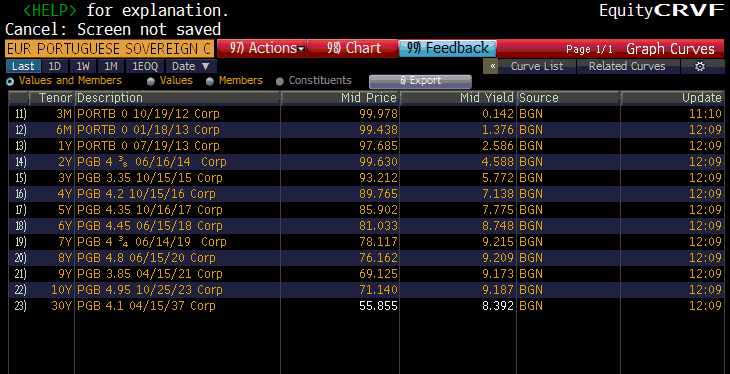730x374 pixels.
Task: Select Values and Members radio button
Action: coord(10,81)
